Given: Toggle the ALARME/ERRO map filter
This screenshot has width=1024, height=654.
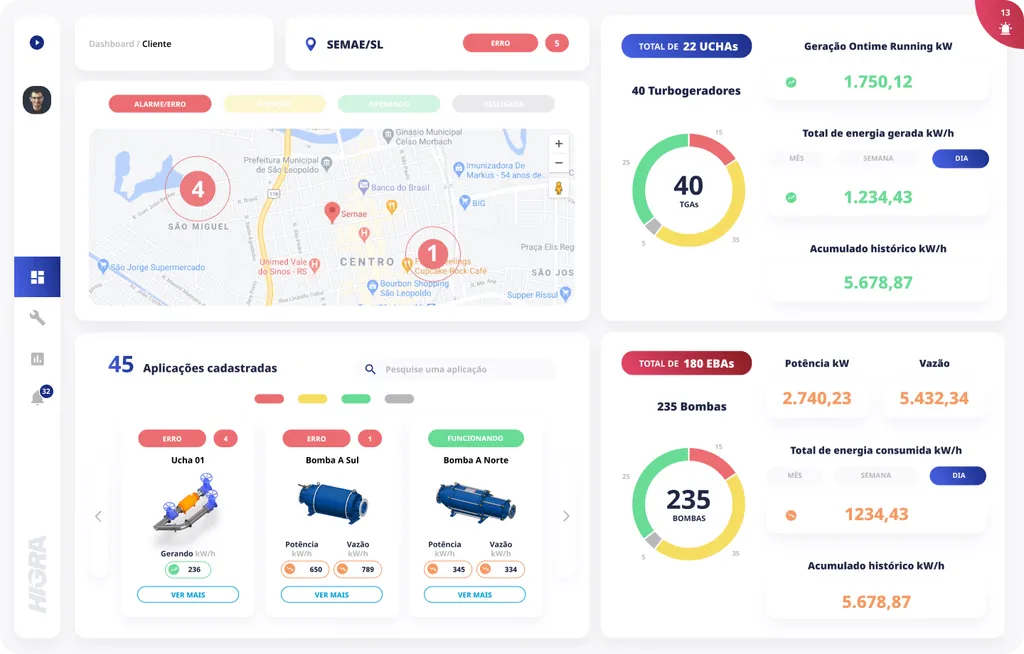Looking at the screenshot, I should pyautogui.click(x=160, y=104).
